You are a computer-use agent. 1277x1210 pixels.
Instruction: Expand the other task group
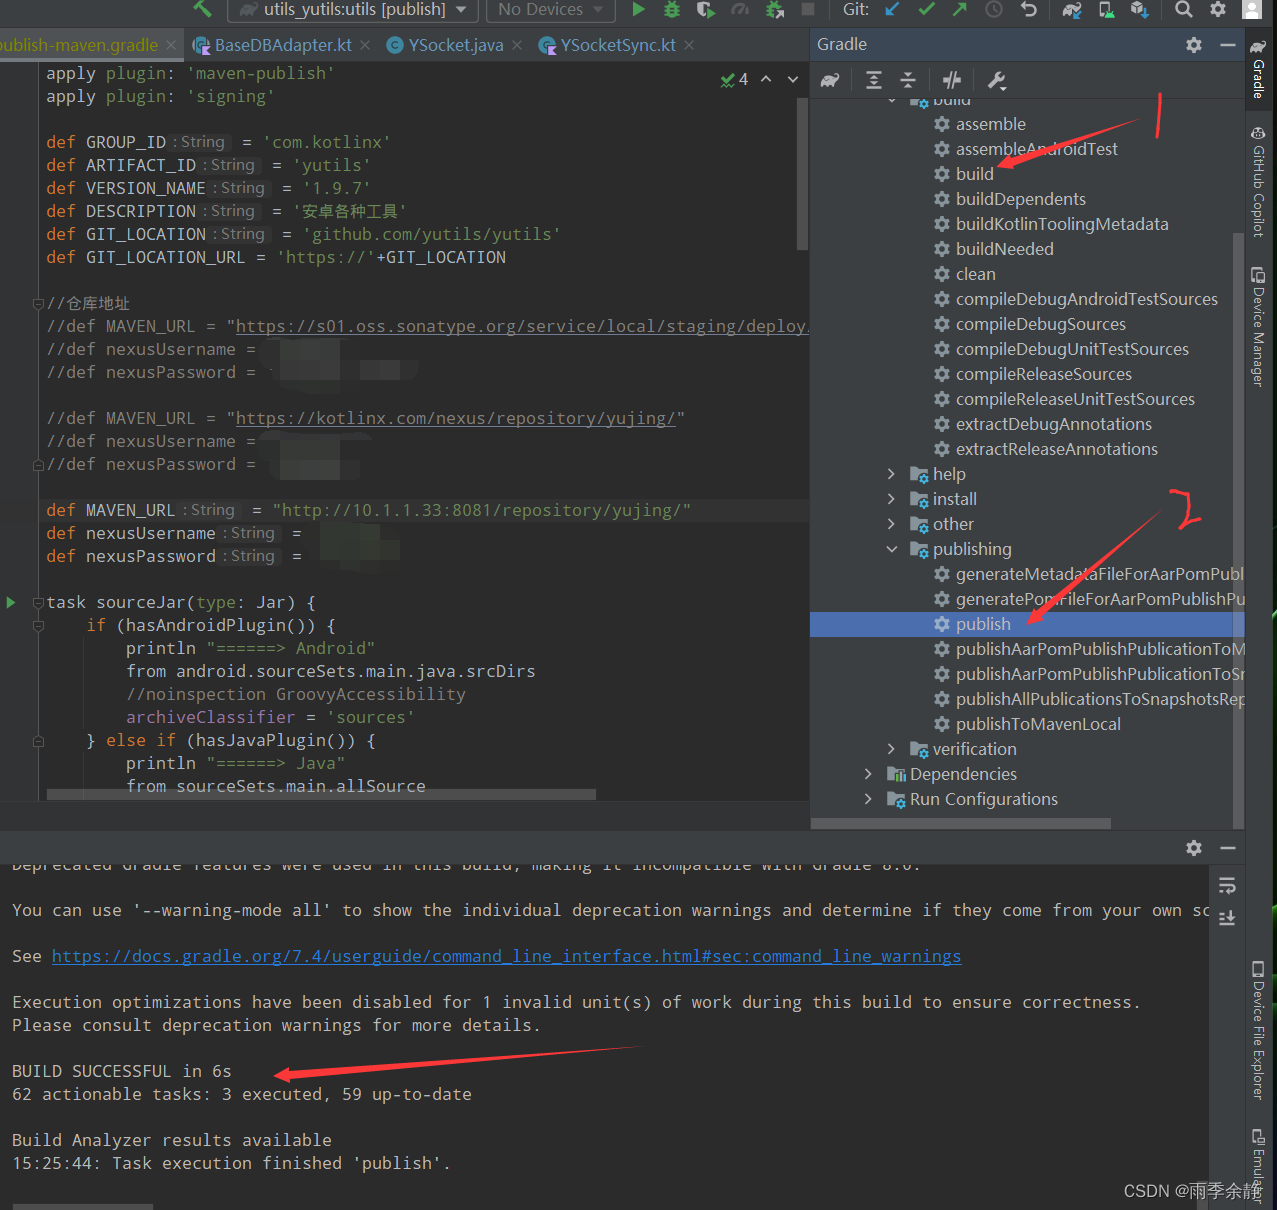click(x=892, y=524)
